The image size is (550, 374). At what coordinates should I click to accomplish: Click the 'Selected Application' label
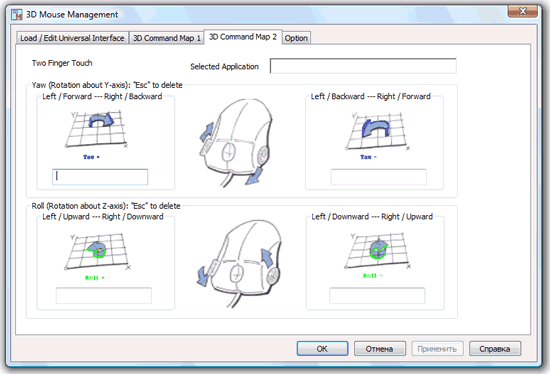[x=224, y=67]
